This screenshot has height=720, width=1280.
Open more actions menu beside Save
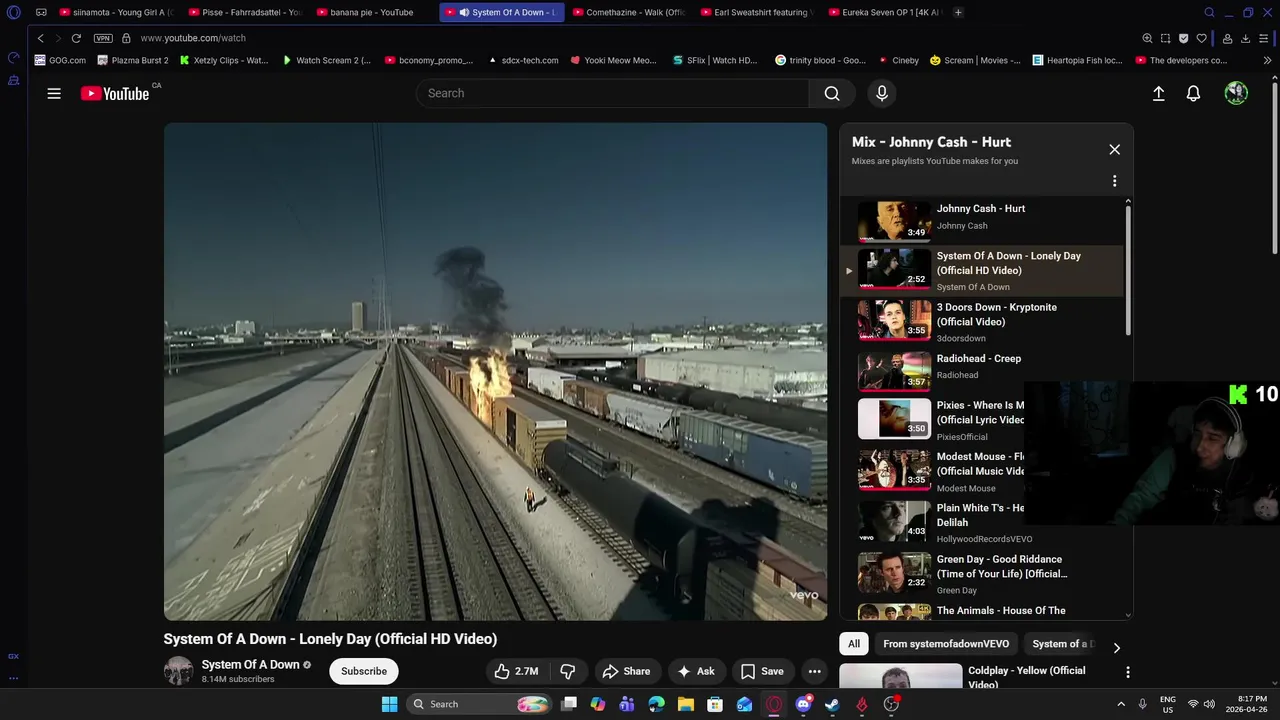[x=815, y=671]
